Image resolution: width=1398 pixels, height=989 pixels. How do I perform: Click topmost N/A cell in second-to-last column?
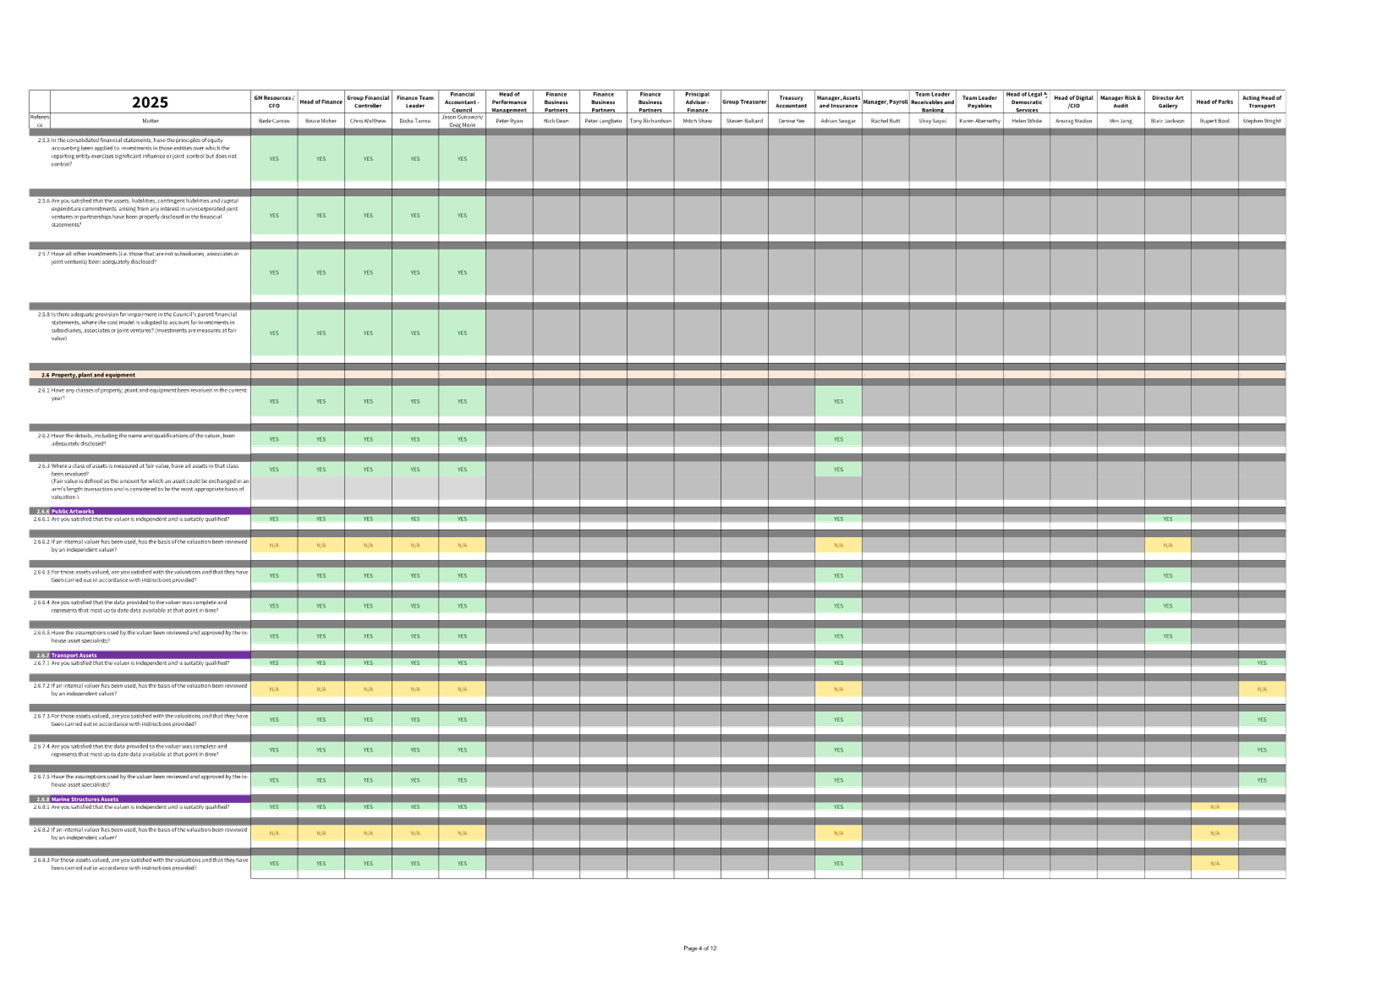tap(1214, 807)
